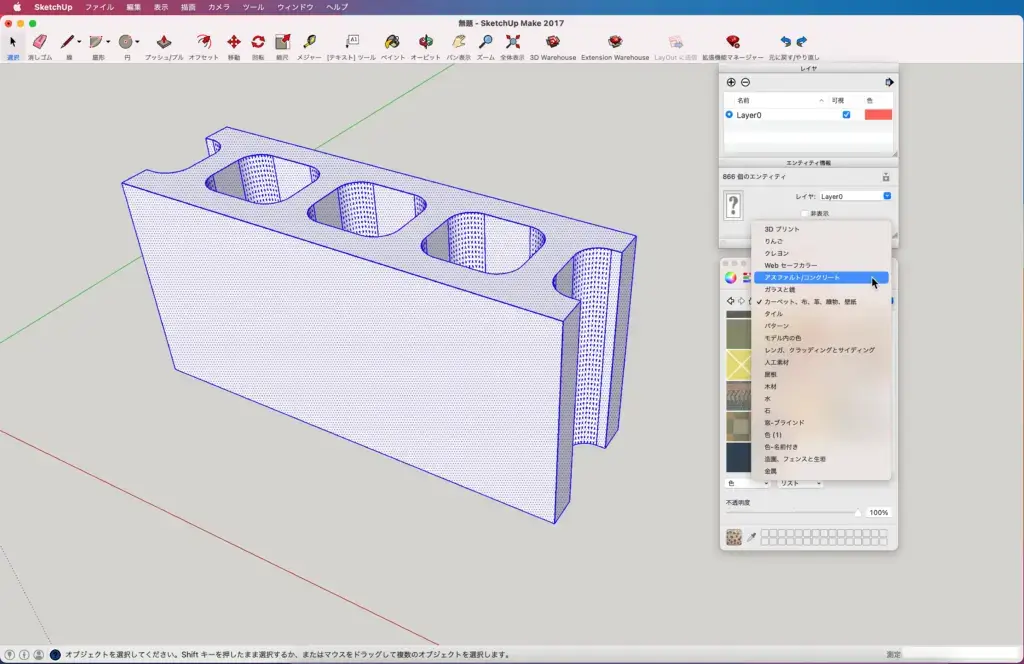Toggle entity info details expander icon

[x=886, y=177]
